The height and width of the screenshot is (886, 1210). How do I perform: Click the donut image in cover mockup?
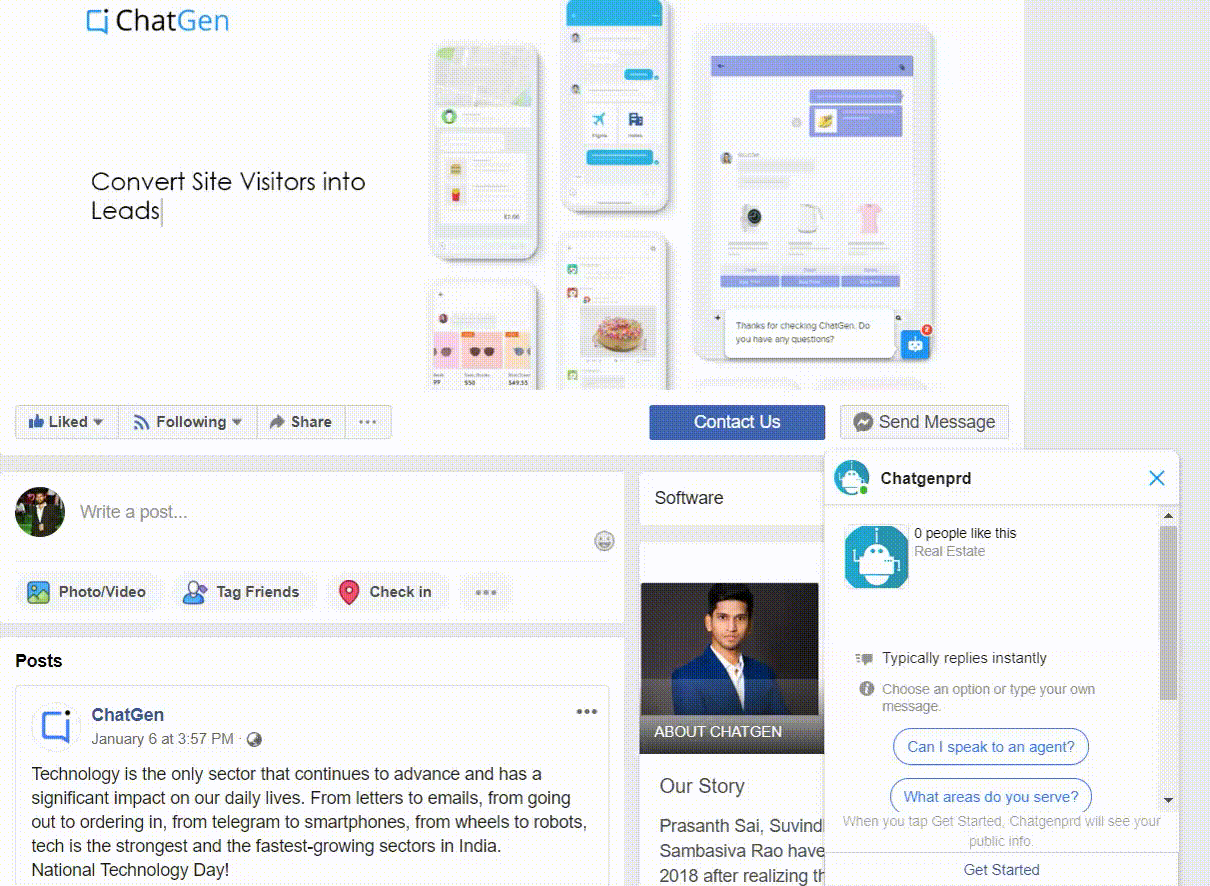pyautogui.click(x=619, y=331)
